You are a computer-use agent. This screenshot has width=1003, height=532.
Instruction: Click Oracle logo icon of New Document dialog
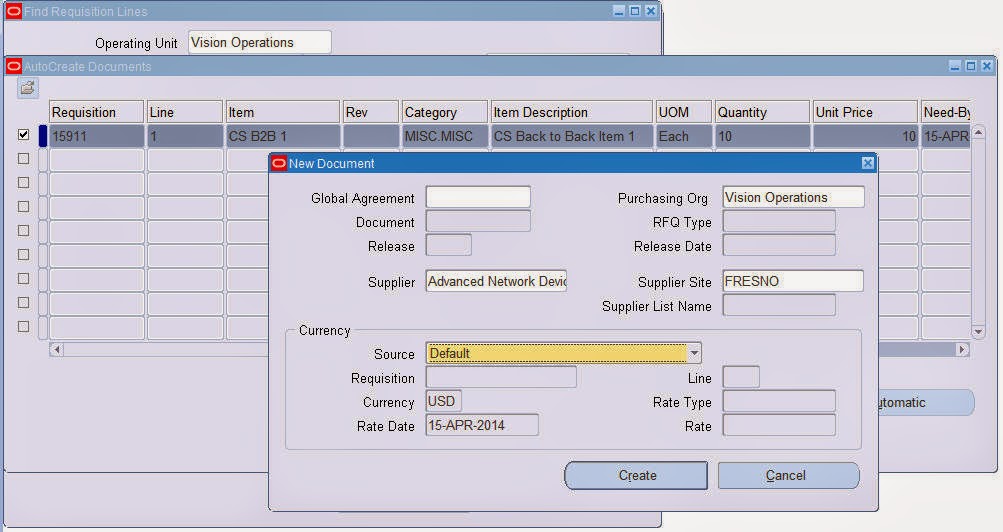[x=279, y=163]
